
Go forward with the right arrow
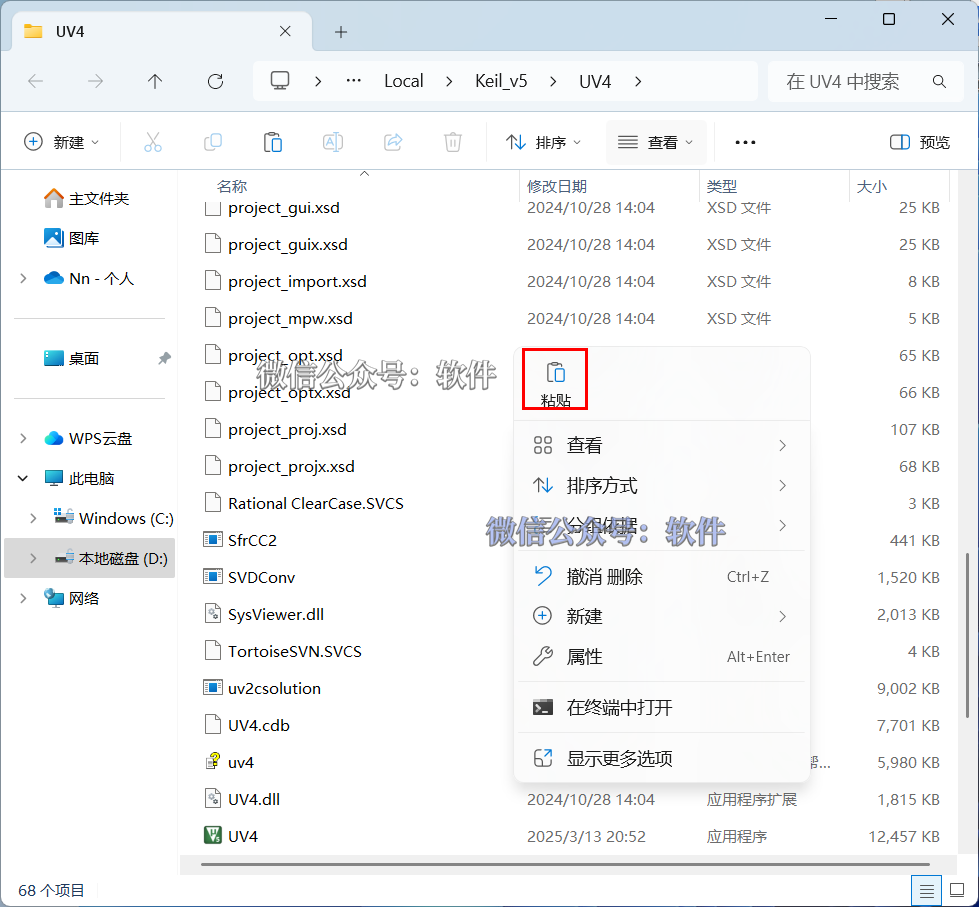95,81
